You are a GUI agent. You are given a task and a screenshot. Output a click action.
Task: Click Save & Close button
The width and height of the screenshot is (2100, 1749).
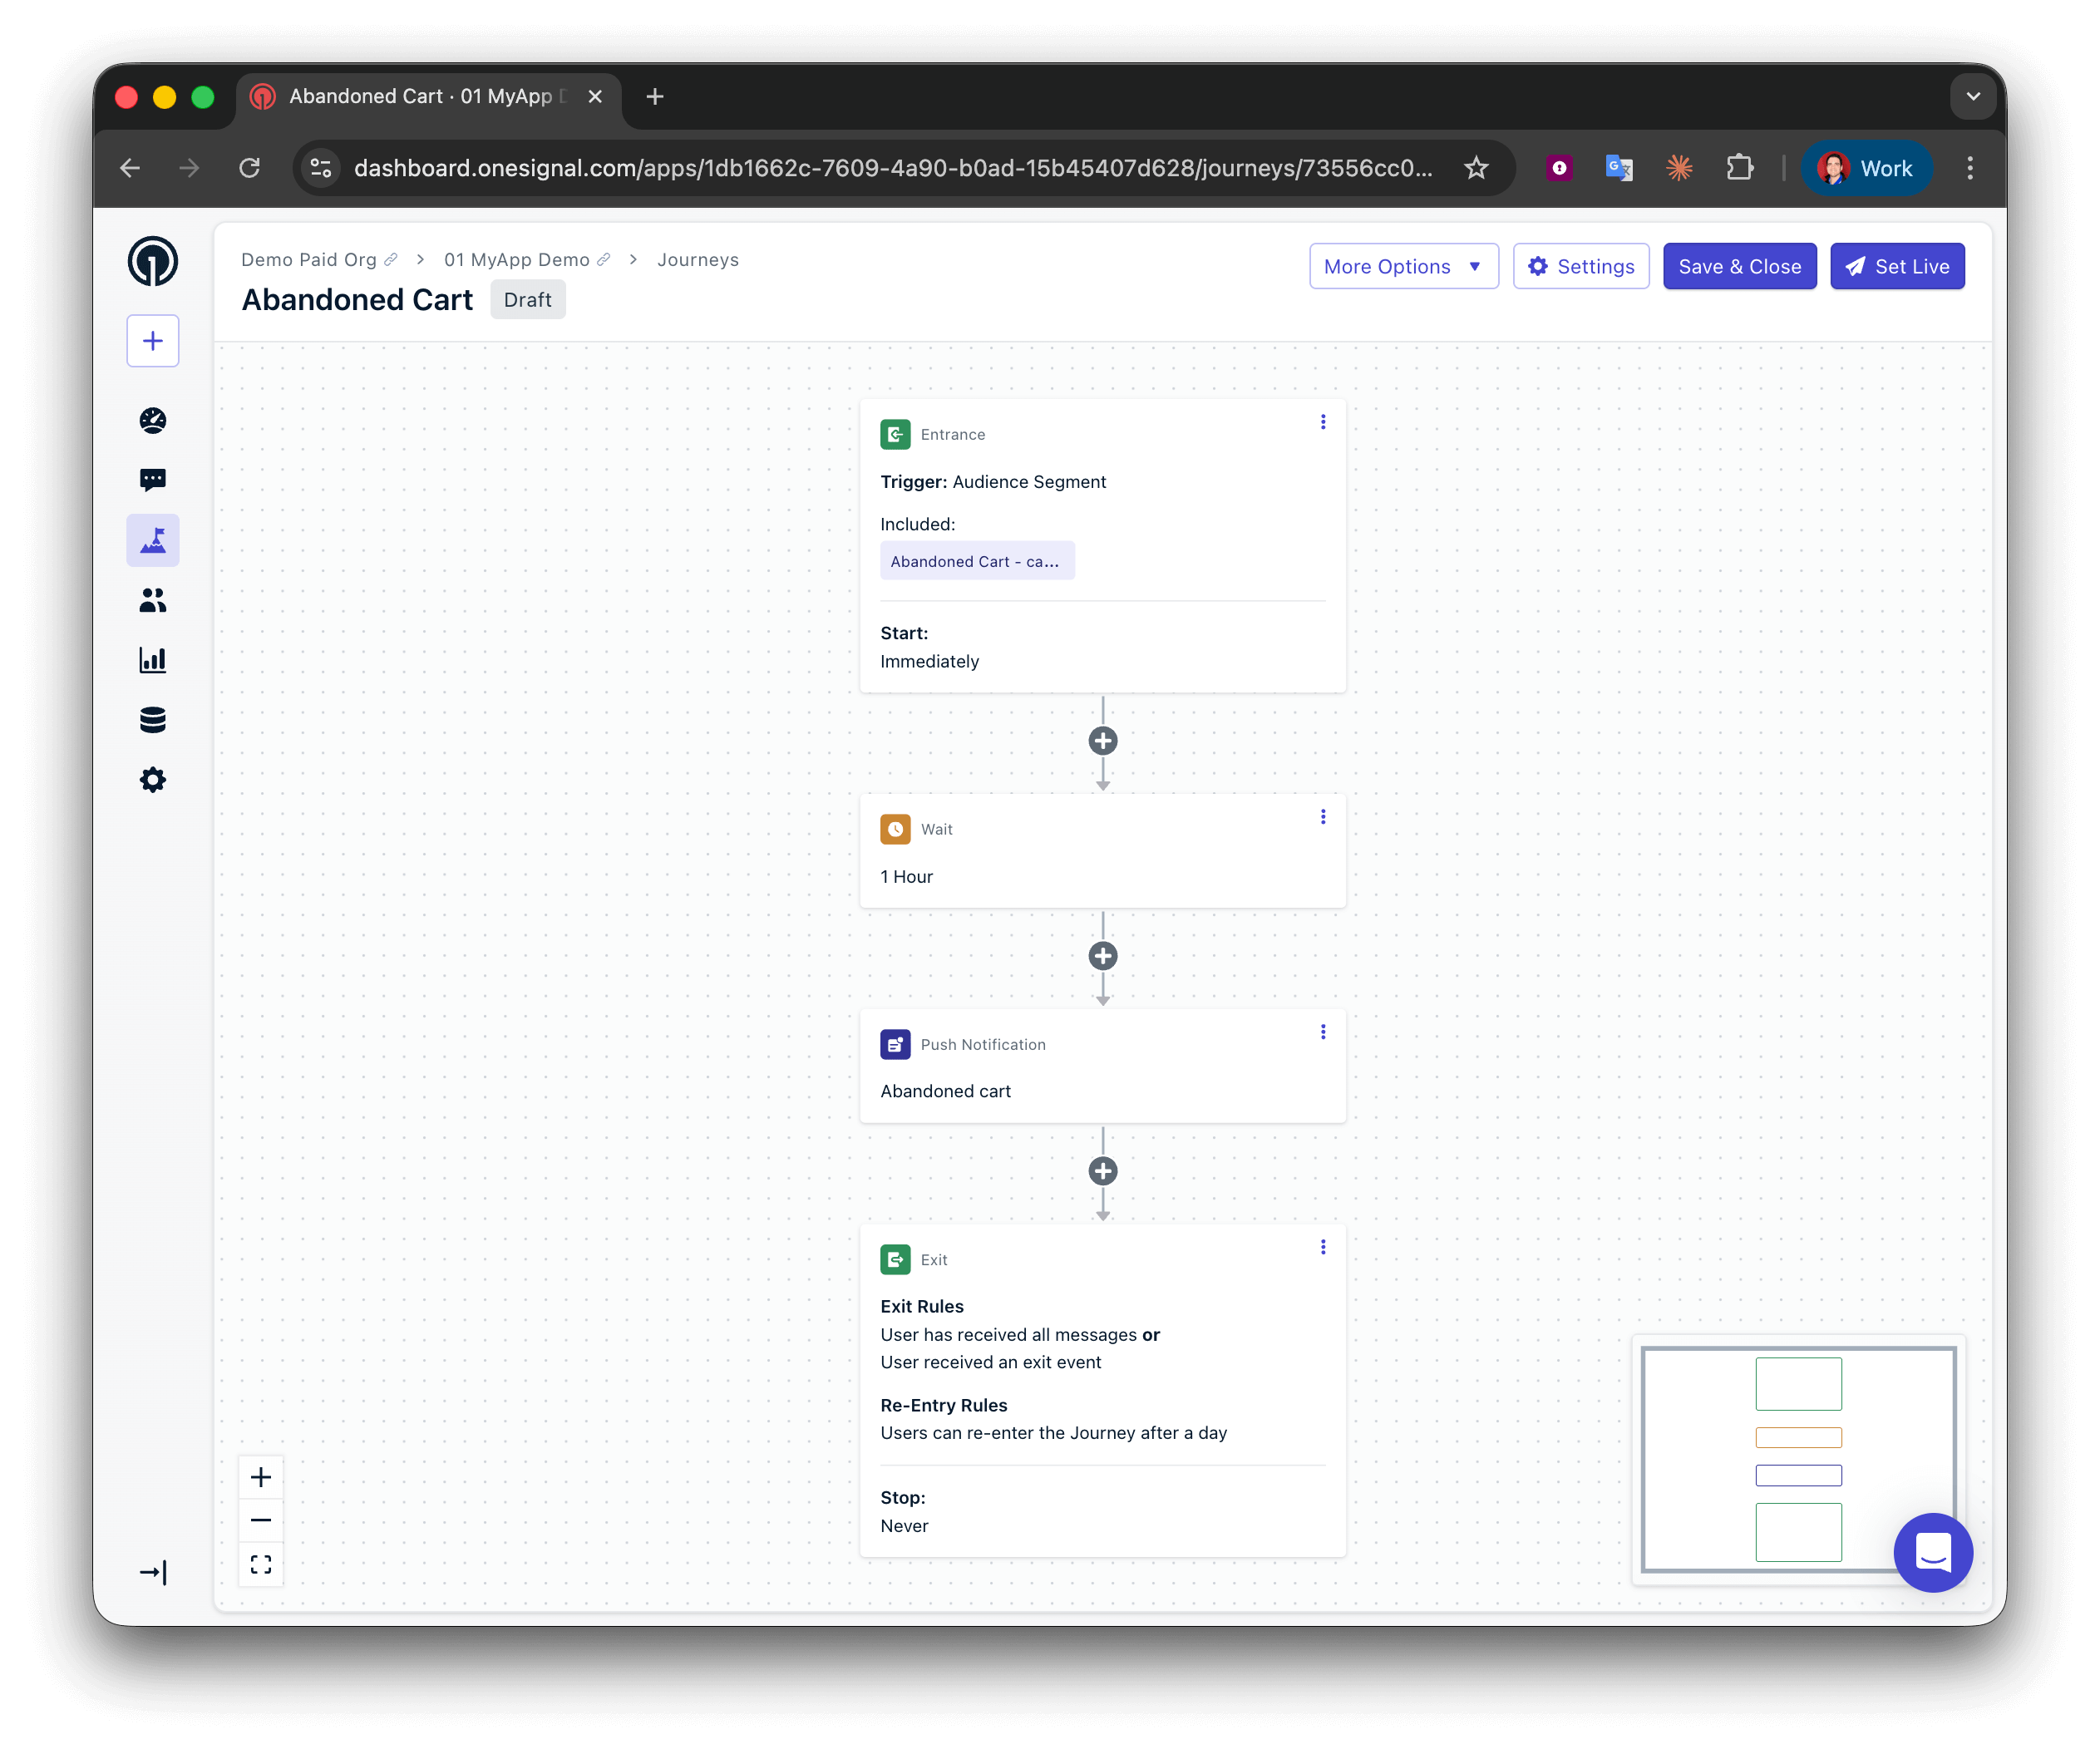point(1739,267)
